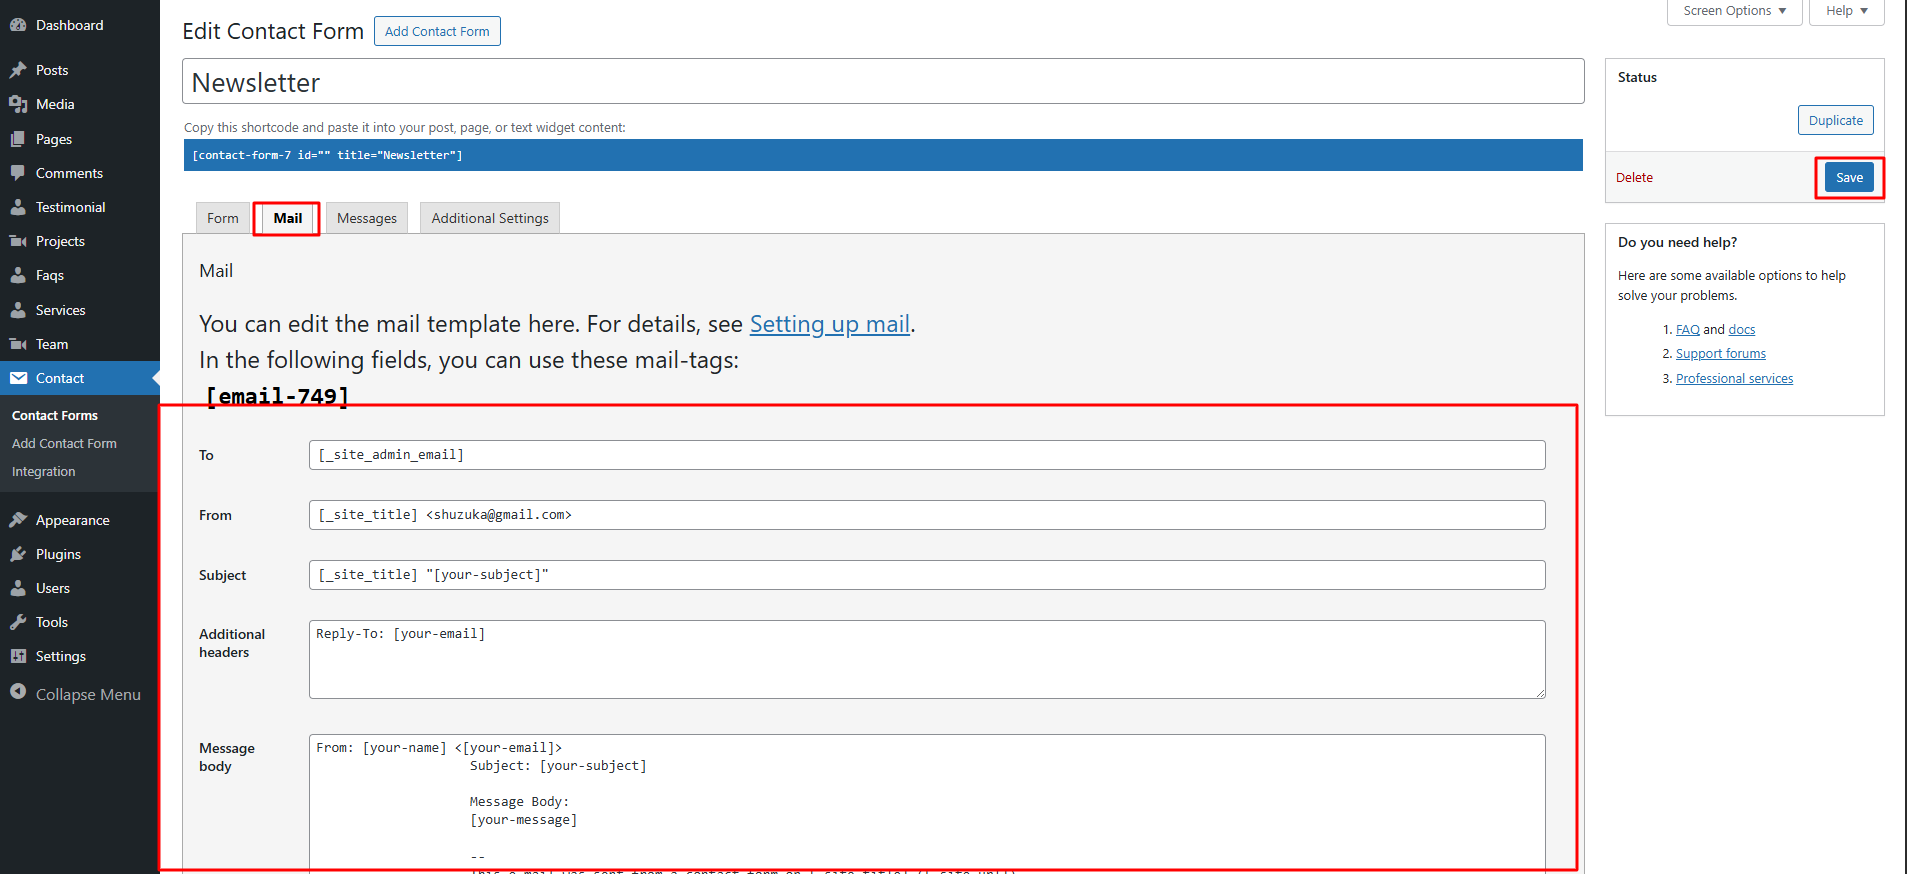This screenshot has width=1907, height=874.
Task: Open Add Contact Form submenu item
Action: coord(64,443)
